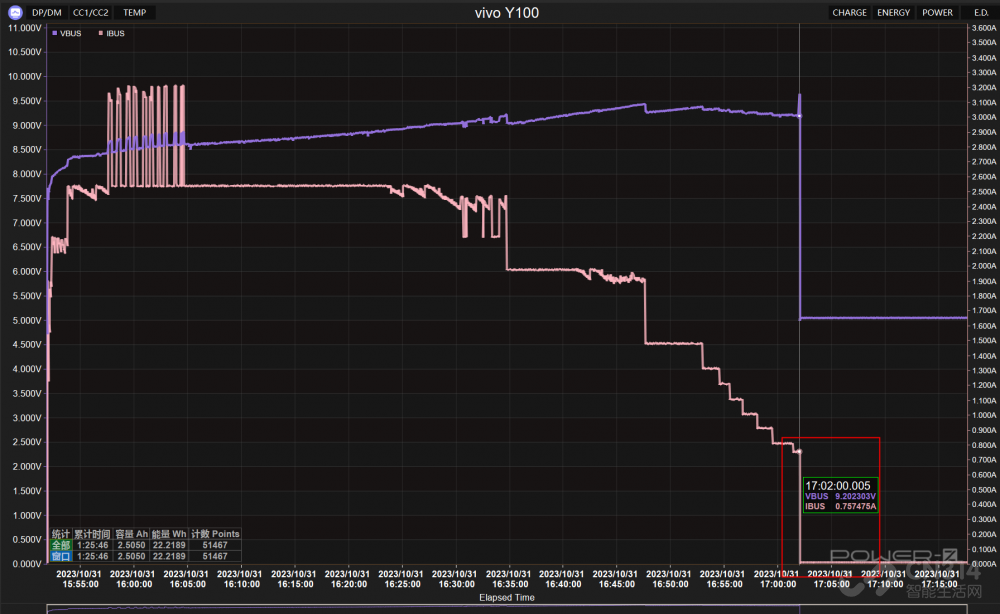Click the vivo Y100 chart title

(x=506, y=13)
